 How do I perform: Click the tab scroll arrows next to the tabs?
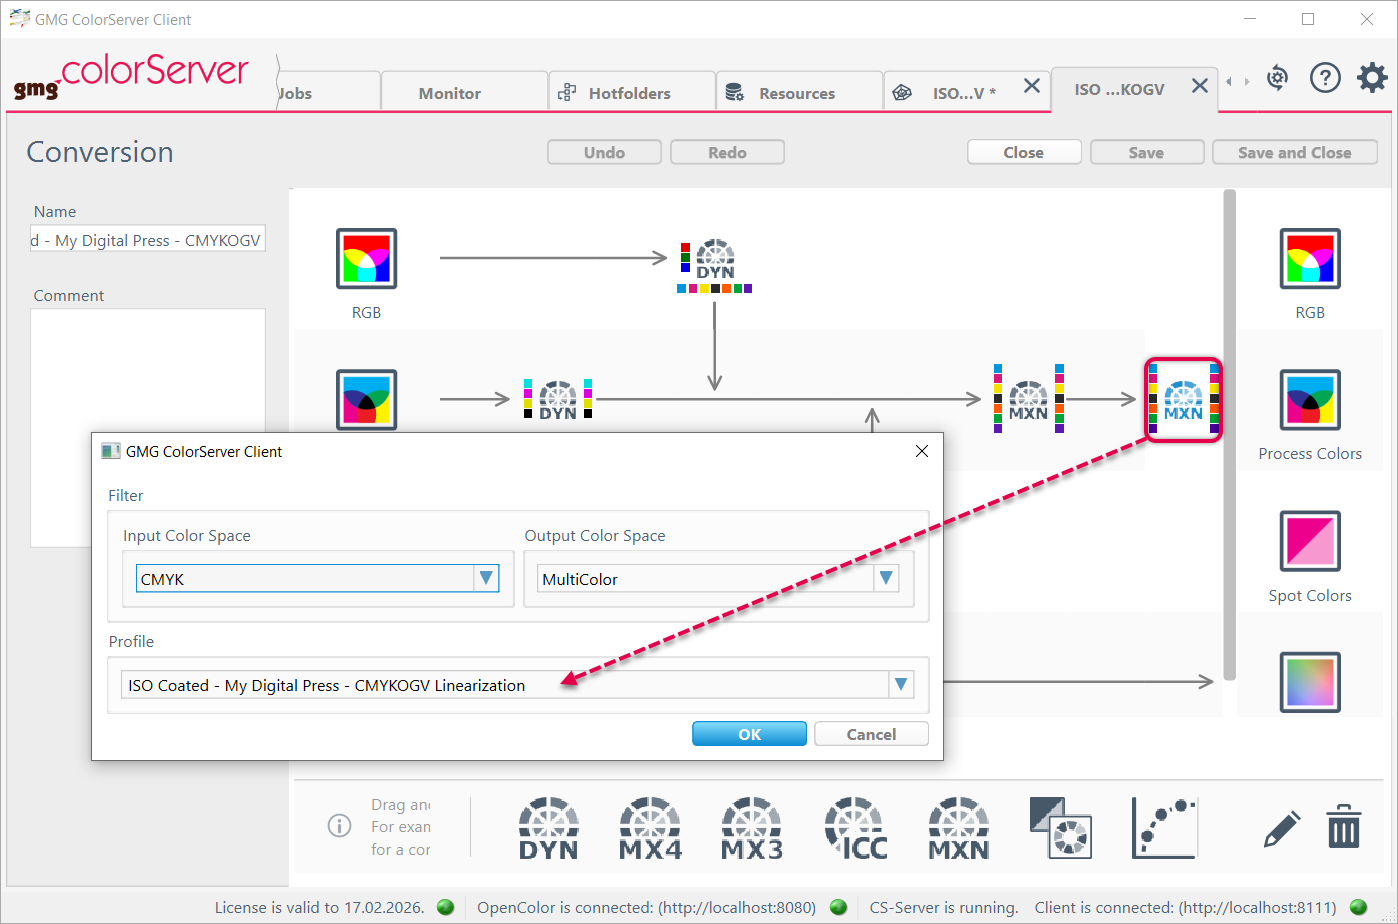pyautogui.click(x=1238, y=82)
